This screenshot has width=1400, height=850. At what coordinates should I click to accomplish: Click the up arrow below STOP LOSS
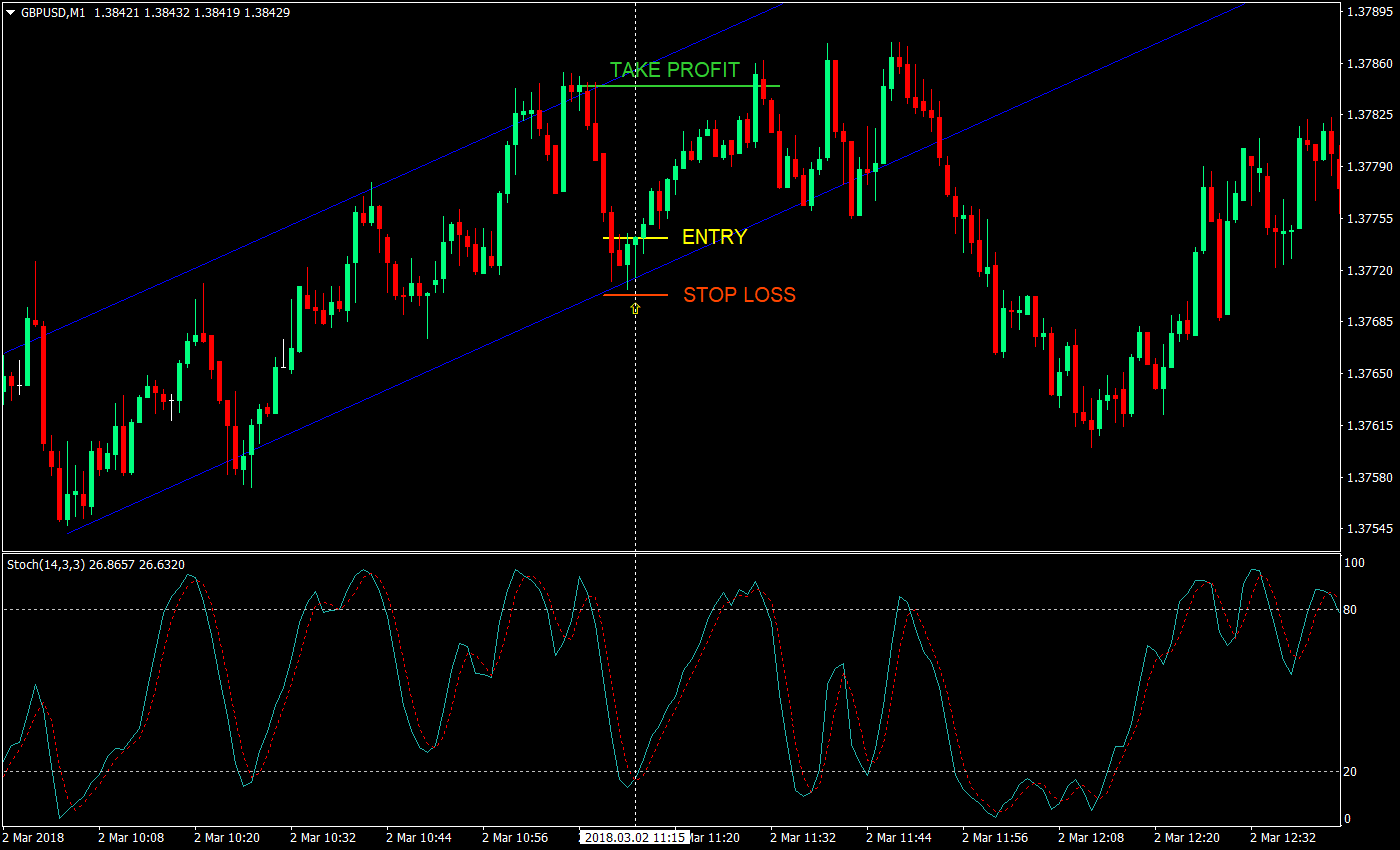(635, 308)
